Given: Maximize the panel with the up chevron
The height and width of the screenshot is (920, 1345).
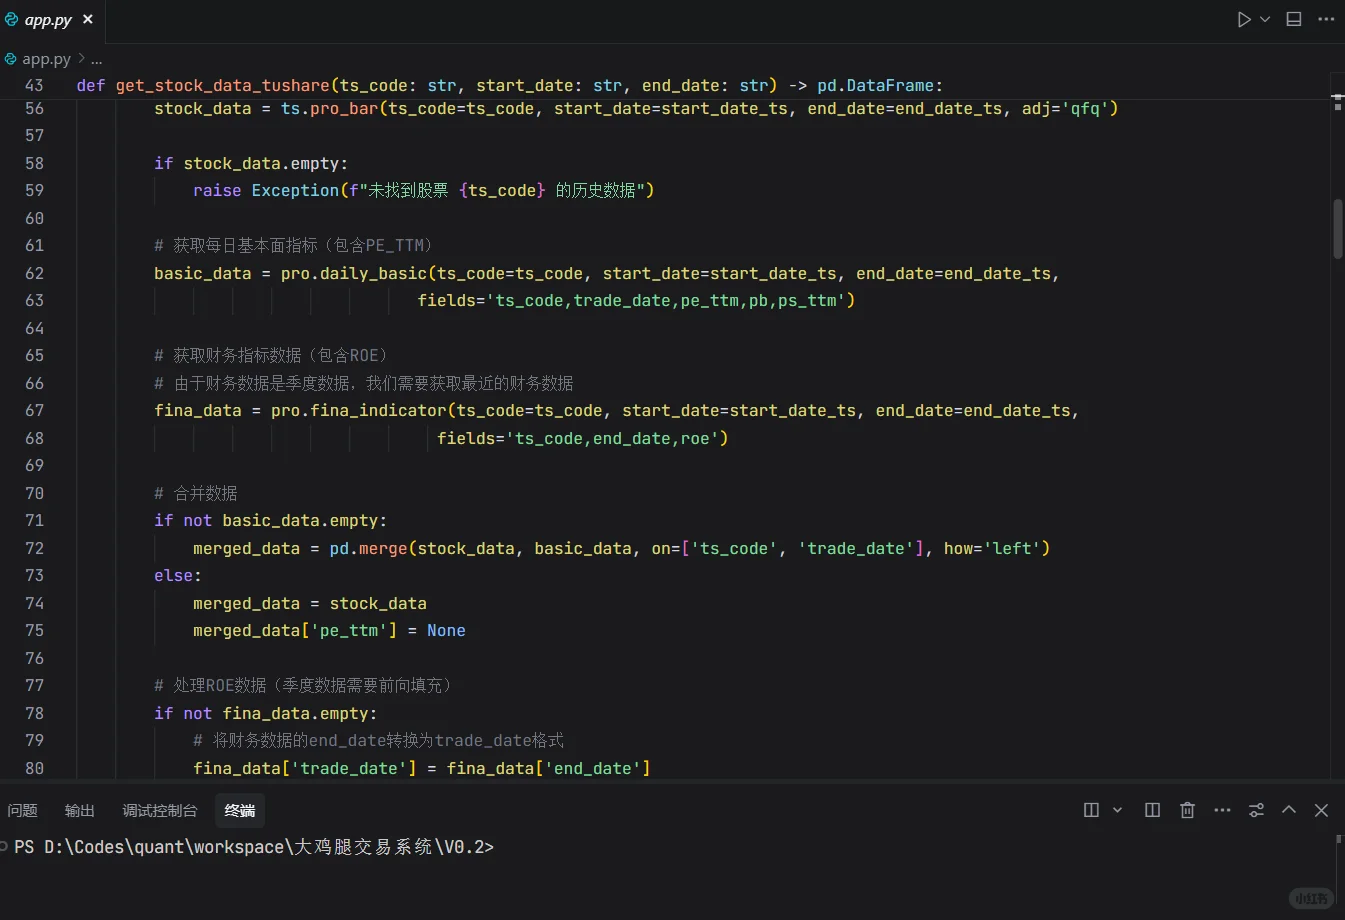Looking at the screenshot, I should (x=1289, y=810).
